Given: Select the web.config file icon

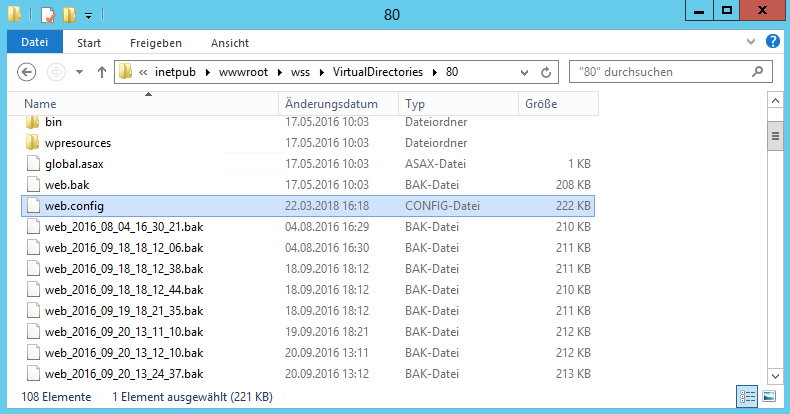Looking at the screenshot, I should click(x=33, y=205).
